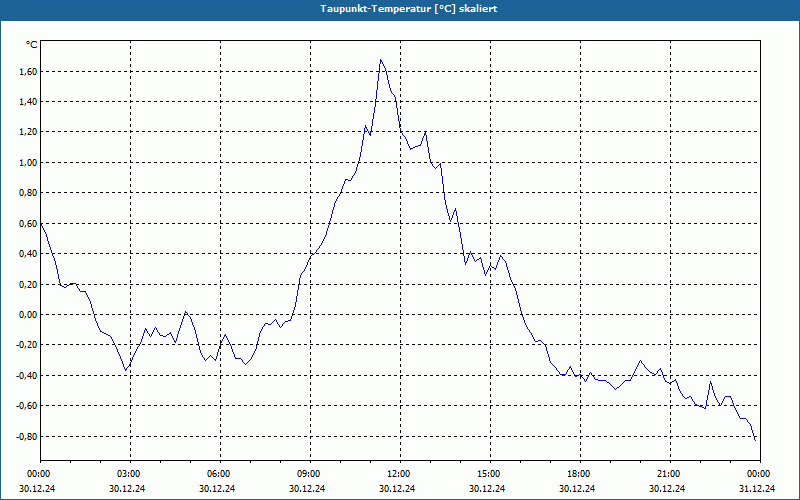This screenshot has width=800, height=500.
Task: Select the "30.12.24" date under 09:00
Action: click(x=307, y=488)
